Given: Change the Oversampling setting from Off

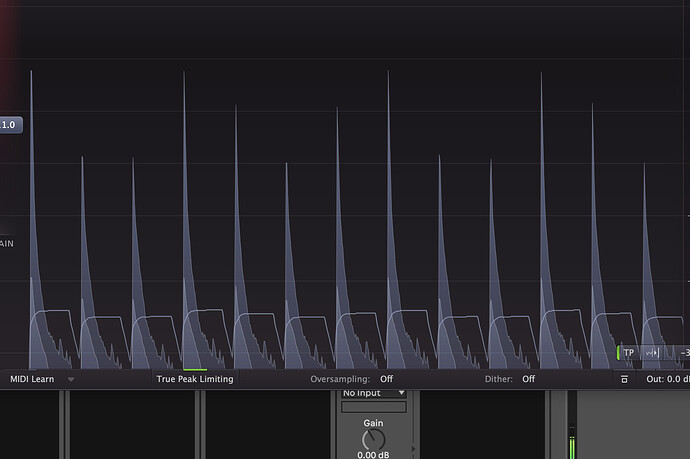Looking at the screenshot, I should click(386, 379).
